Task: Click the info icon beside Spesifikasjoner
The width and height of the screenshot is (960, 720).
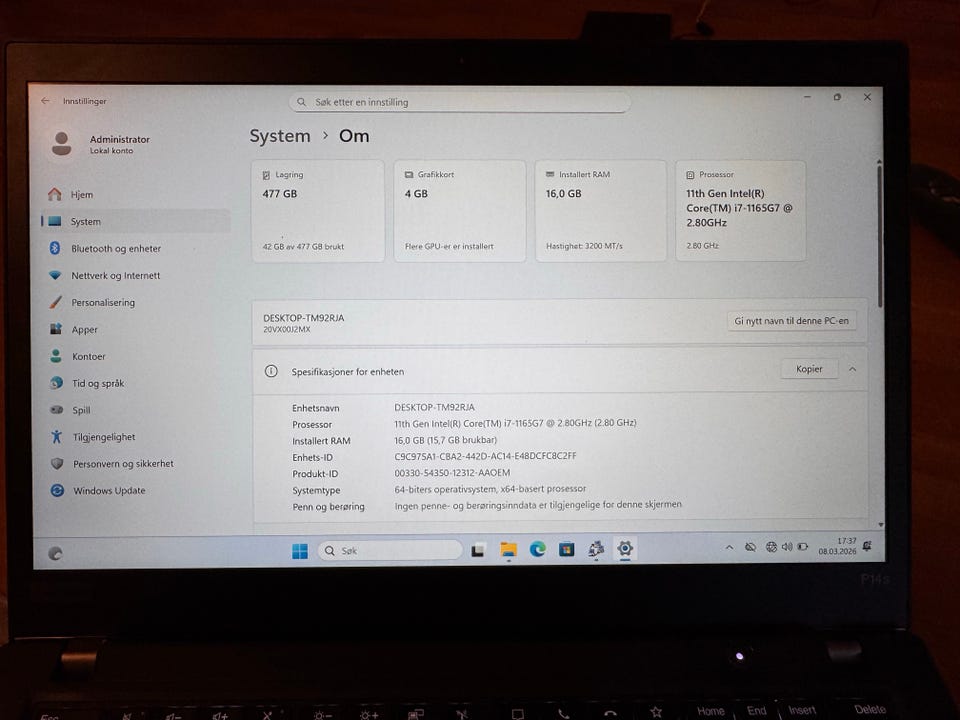Action: point(271,371)
